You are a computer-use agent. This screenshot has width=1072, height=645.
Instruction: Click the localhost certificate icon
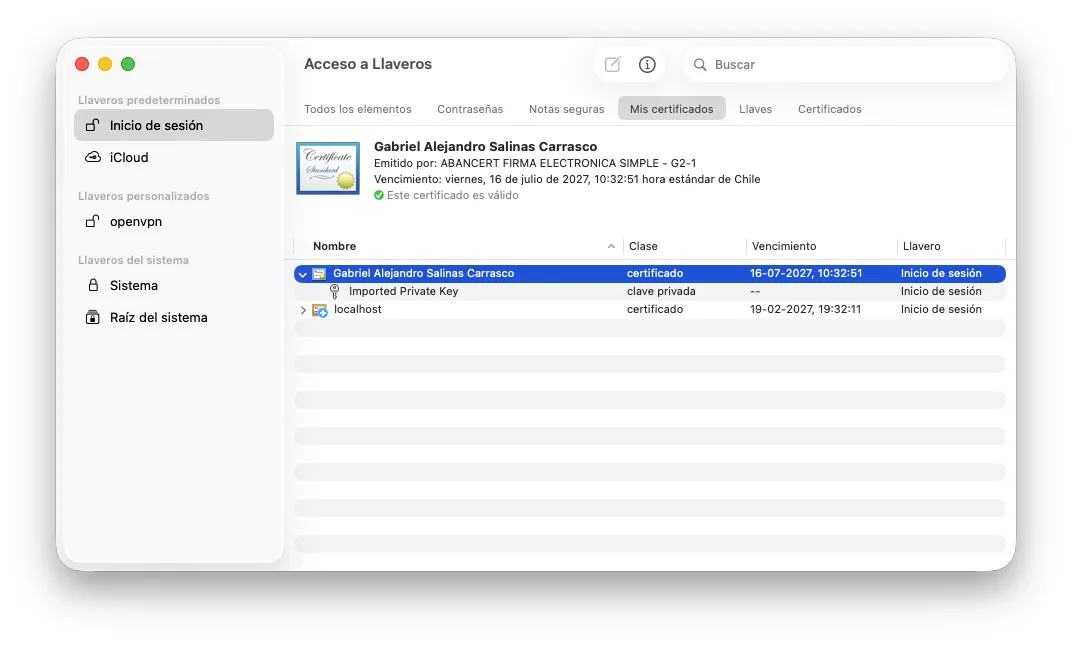pos(319,311)
